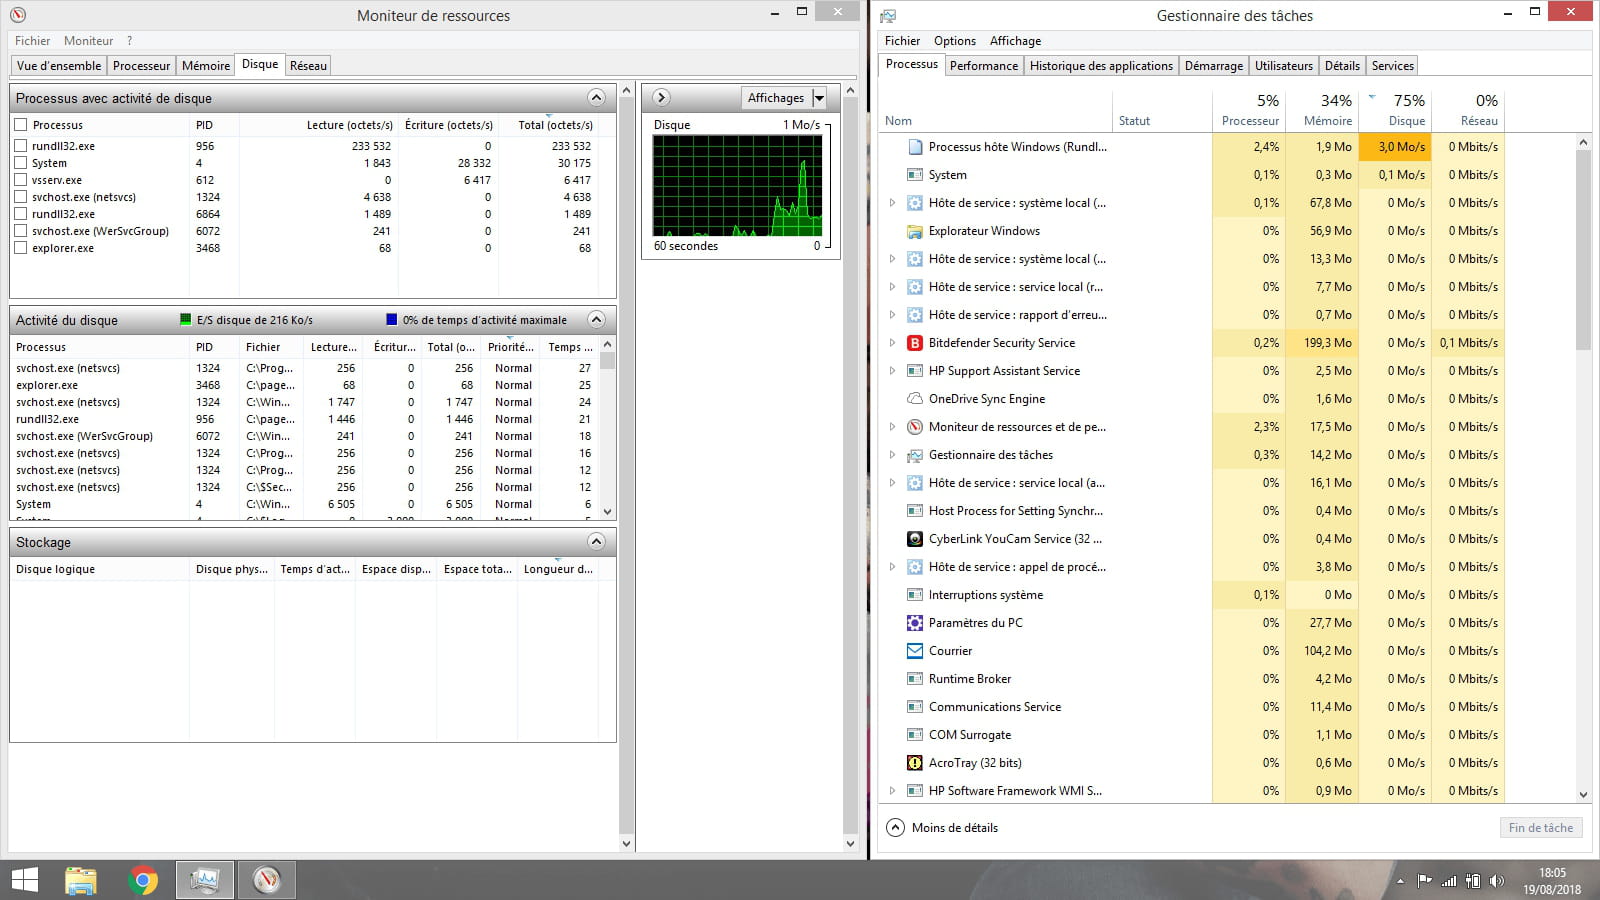Click the OneDrive Sync Engine icon

914,399
